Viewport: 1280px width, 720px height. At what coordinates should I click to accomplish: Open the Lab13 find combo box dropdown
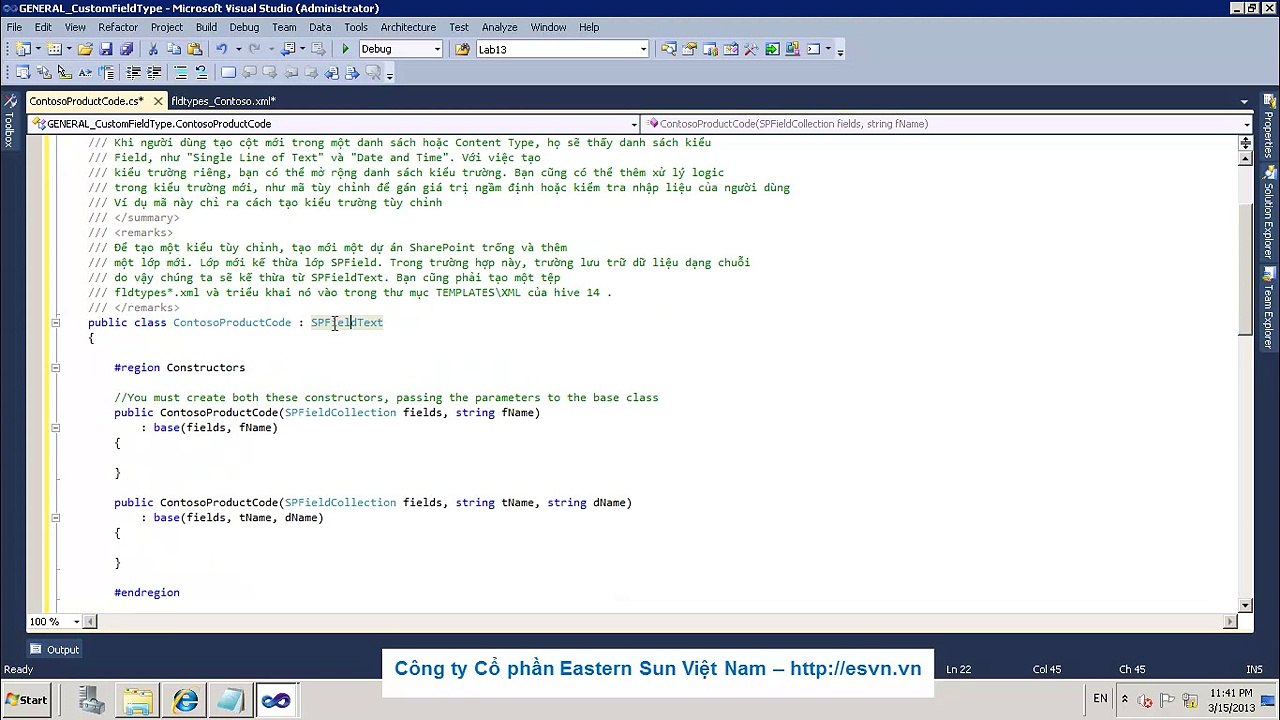[x=643, y=49]
